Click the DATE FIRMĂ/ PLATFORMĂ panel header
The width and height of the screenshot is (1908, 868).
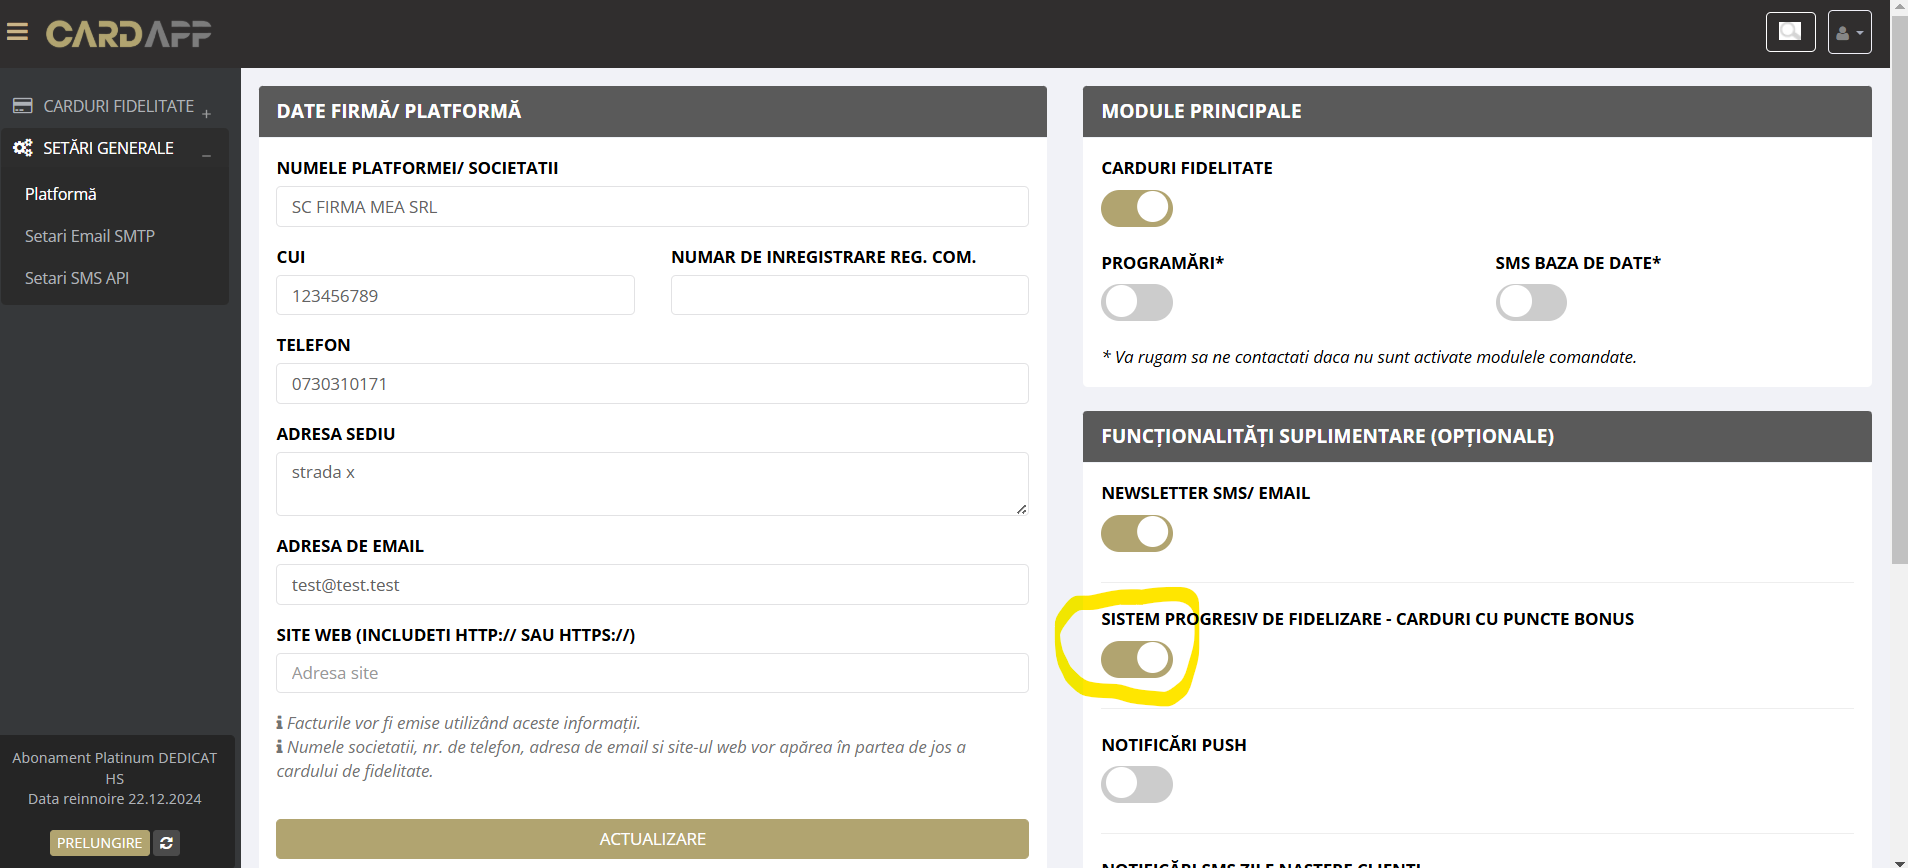[x=652, y=111]
